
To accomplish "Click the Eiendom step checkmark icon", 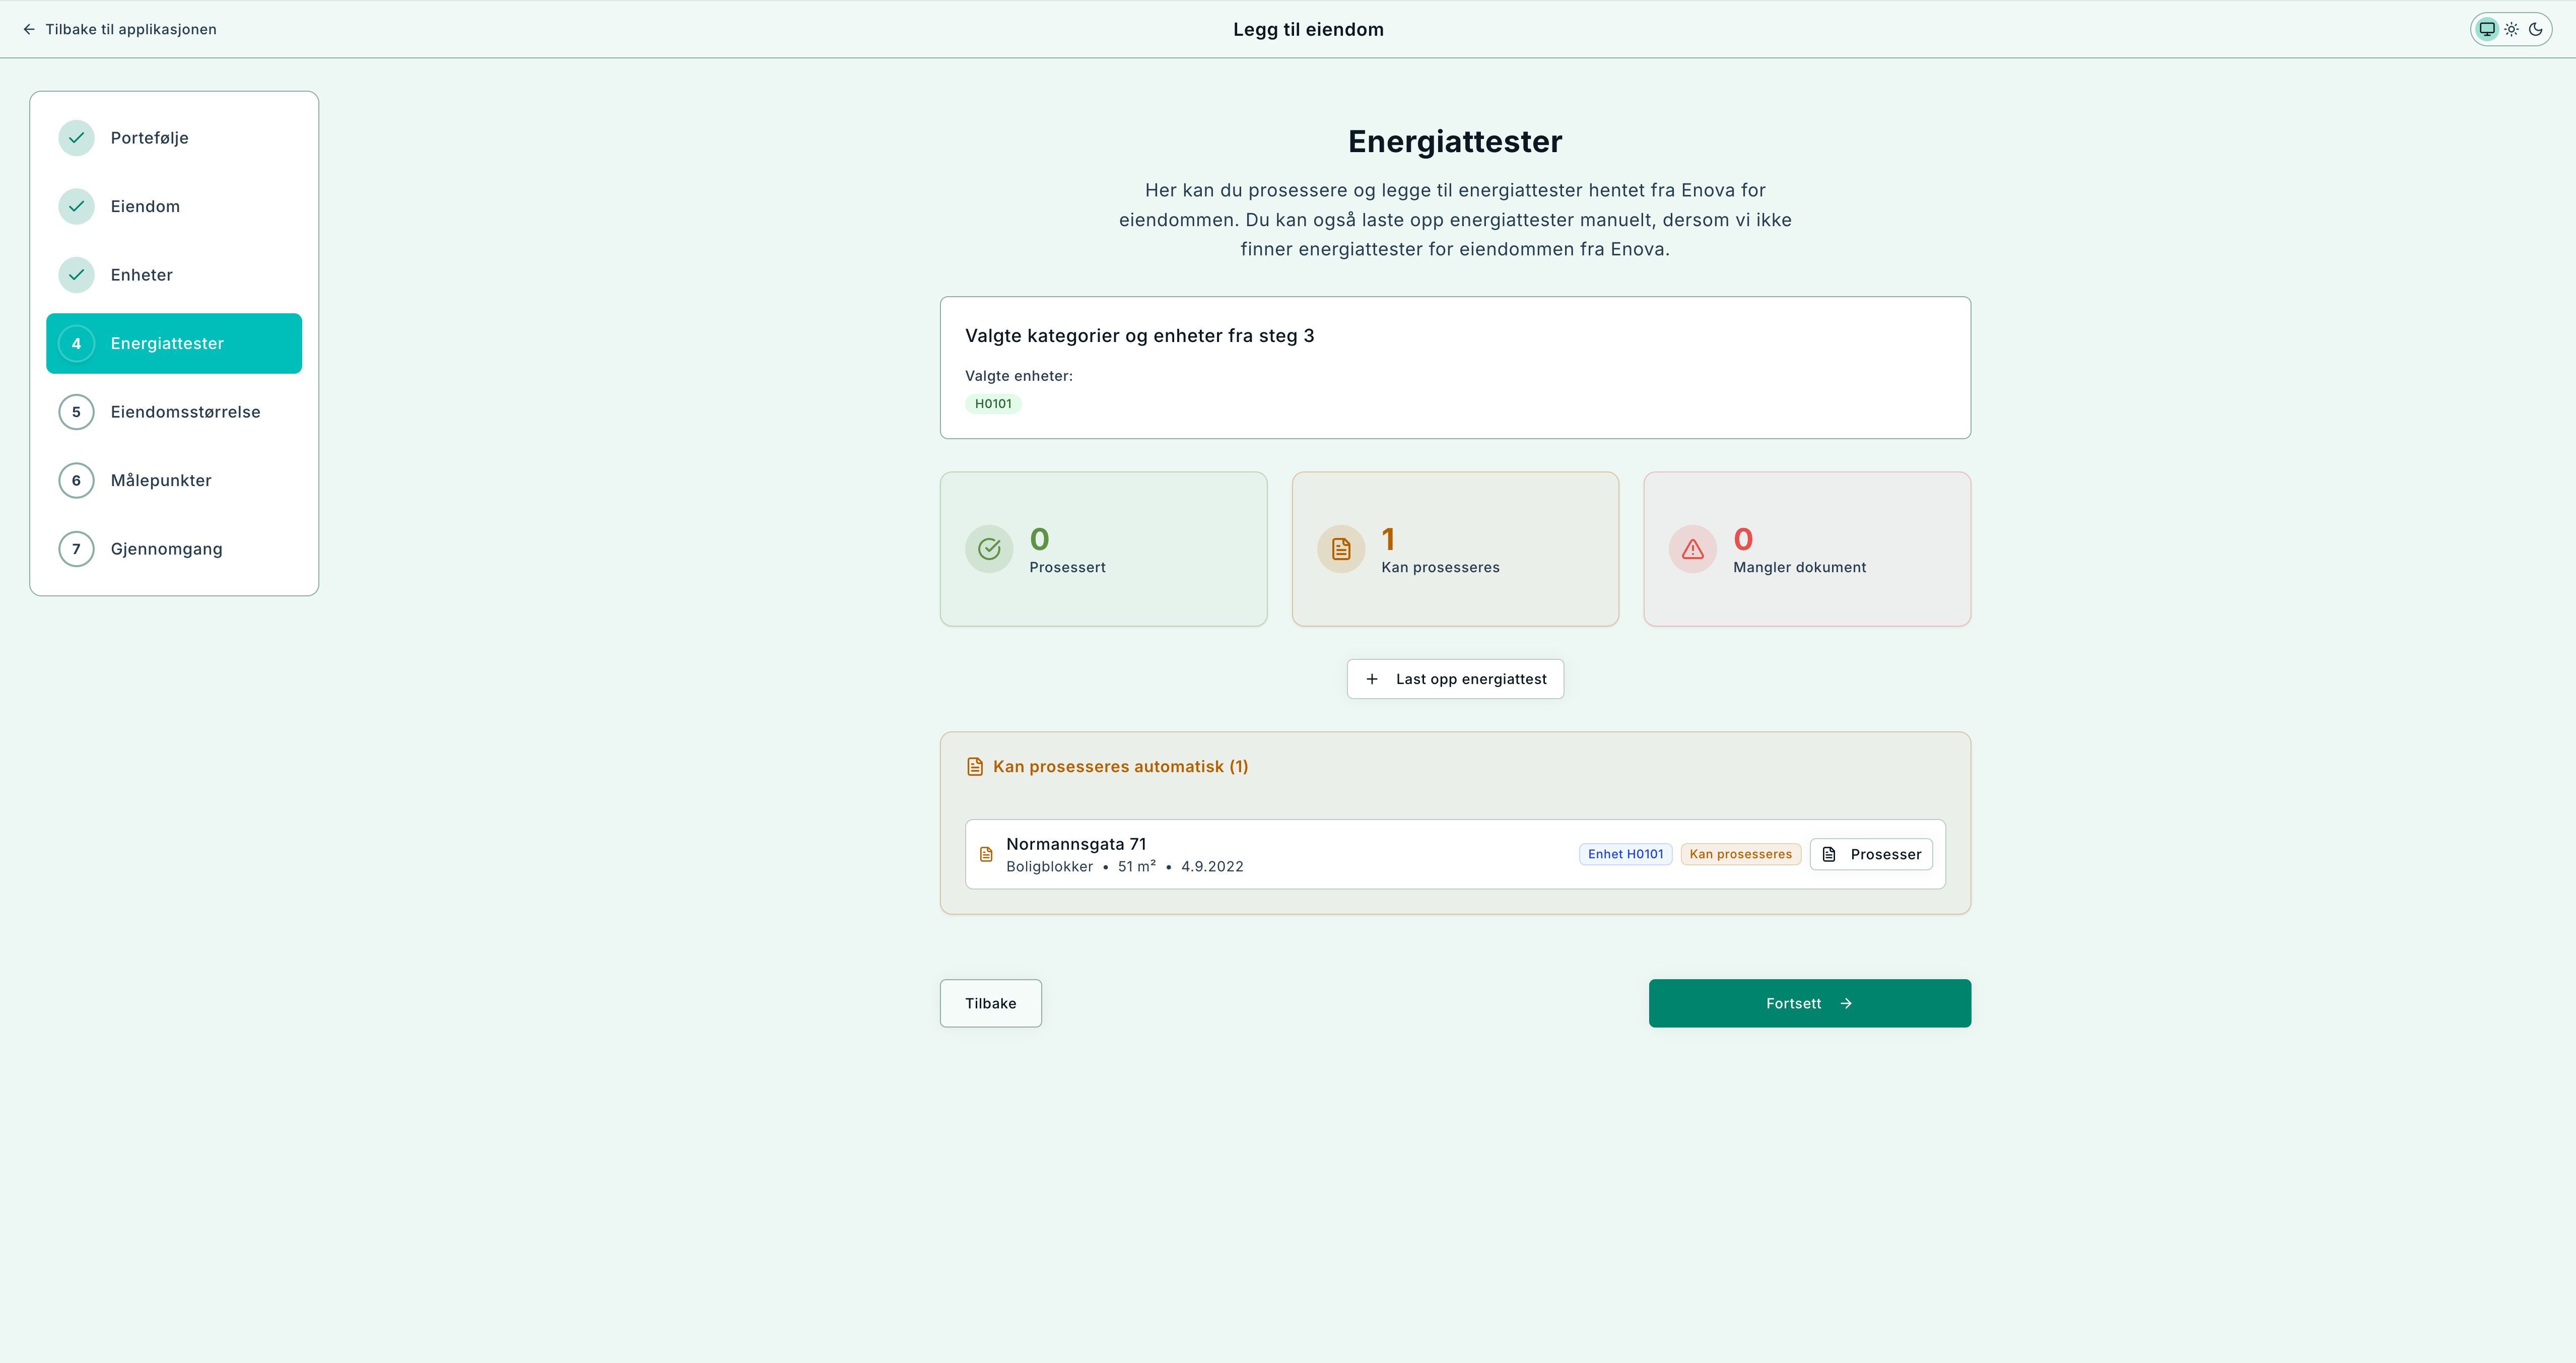I will 76,206.
